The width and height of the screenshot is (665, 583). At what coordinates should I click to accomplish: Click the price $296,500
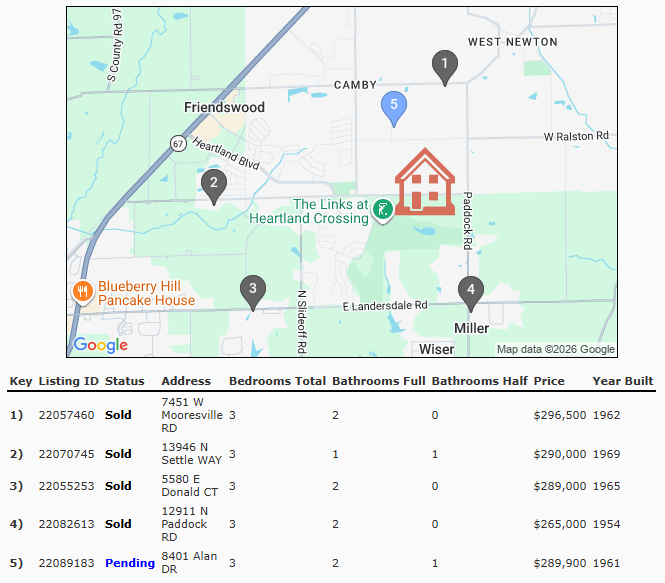click(560, 415)
